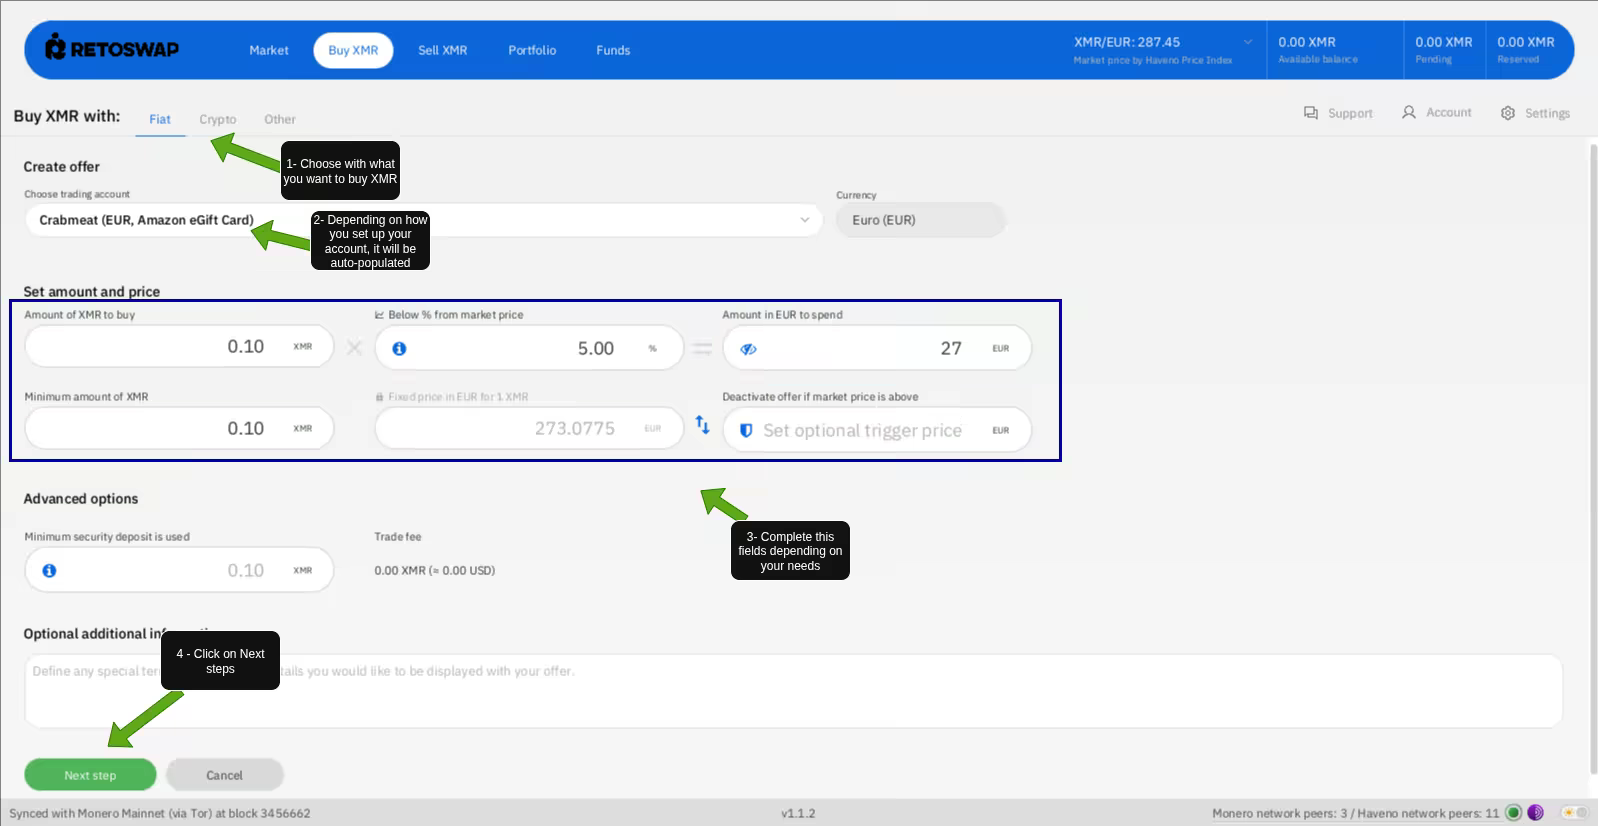Screen dimensions: 1598x826
Task: Cancel the offer creation
Action: pyautogui.click(x=224, y=775)
